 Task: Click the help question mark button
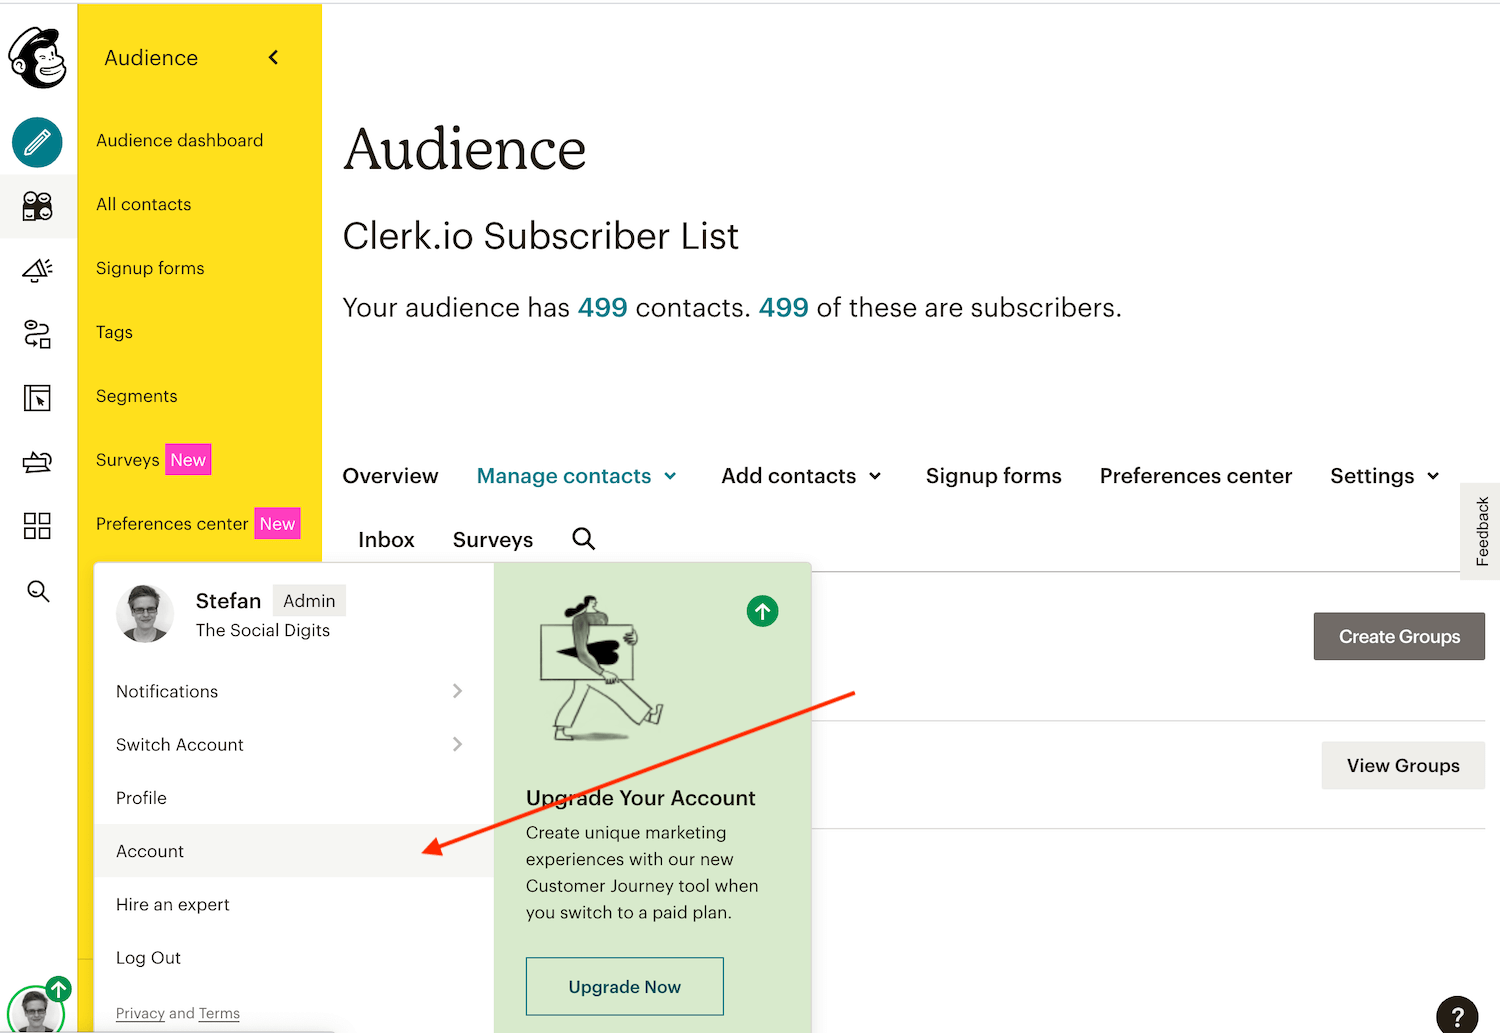(1457, 1015)
